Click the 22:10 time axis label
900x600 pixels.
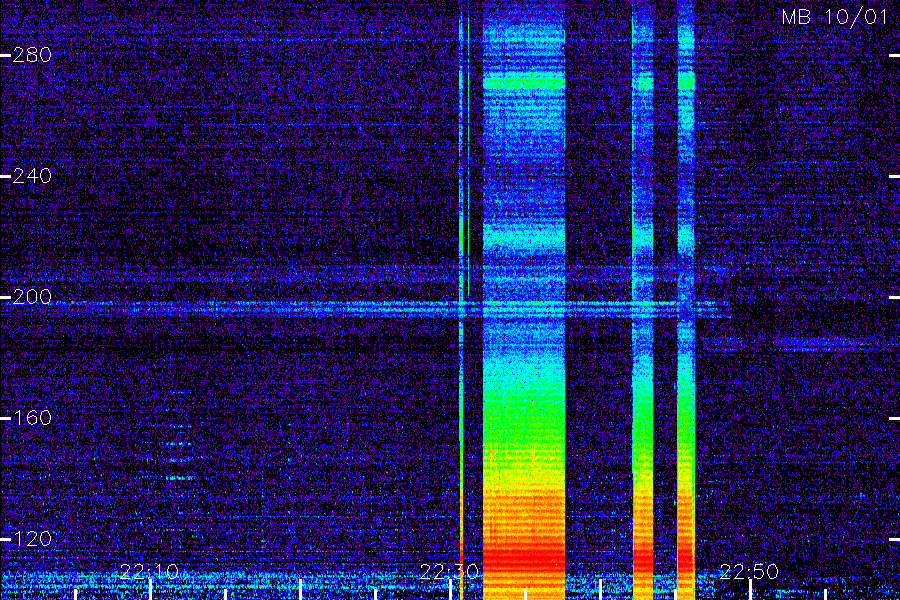(x=149, y=571)
